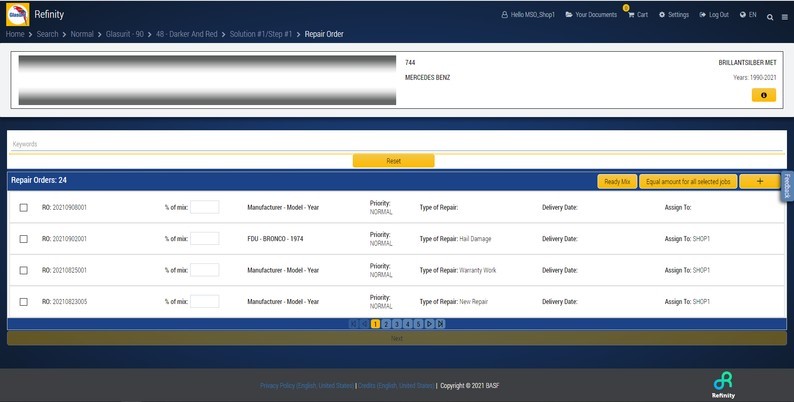Click the silver gradient color swatch

click(207, 80)
